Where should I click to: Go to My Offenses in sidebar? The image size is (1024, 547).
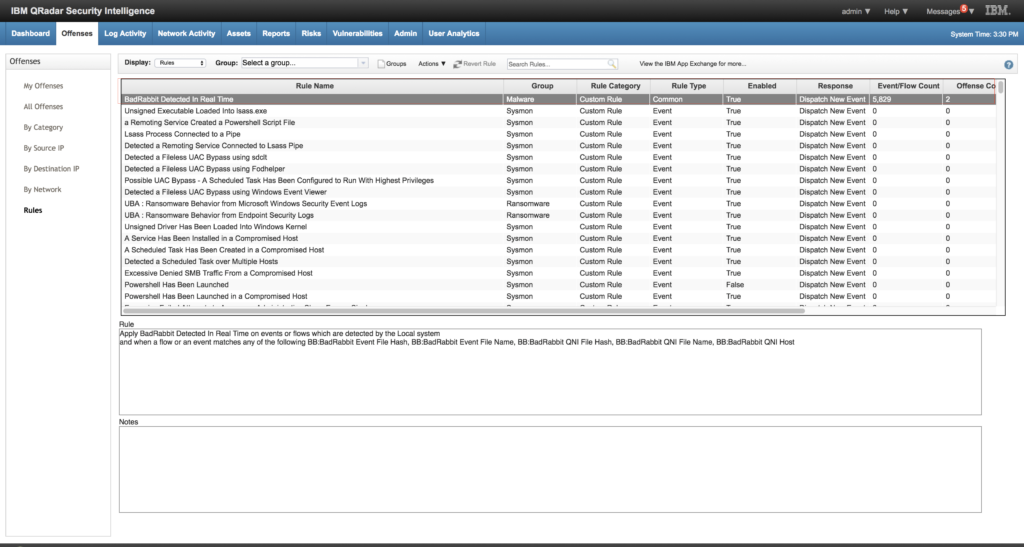43,86
